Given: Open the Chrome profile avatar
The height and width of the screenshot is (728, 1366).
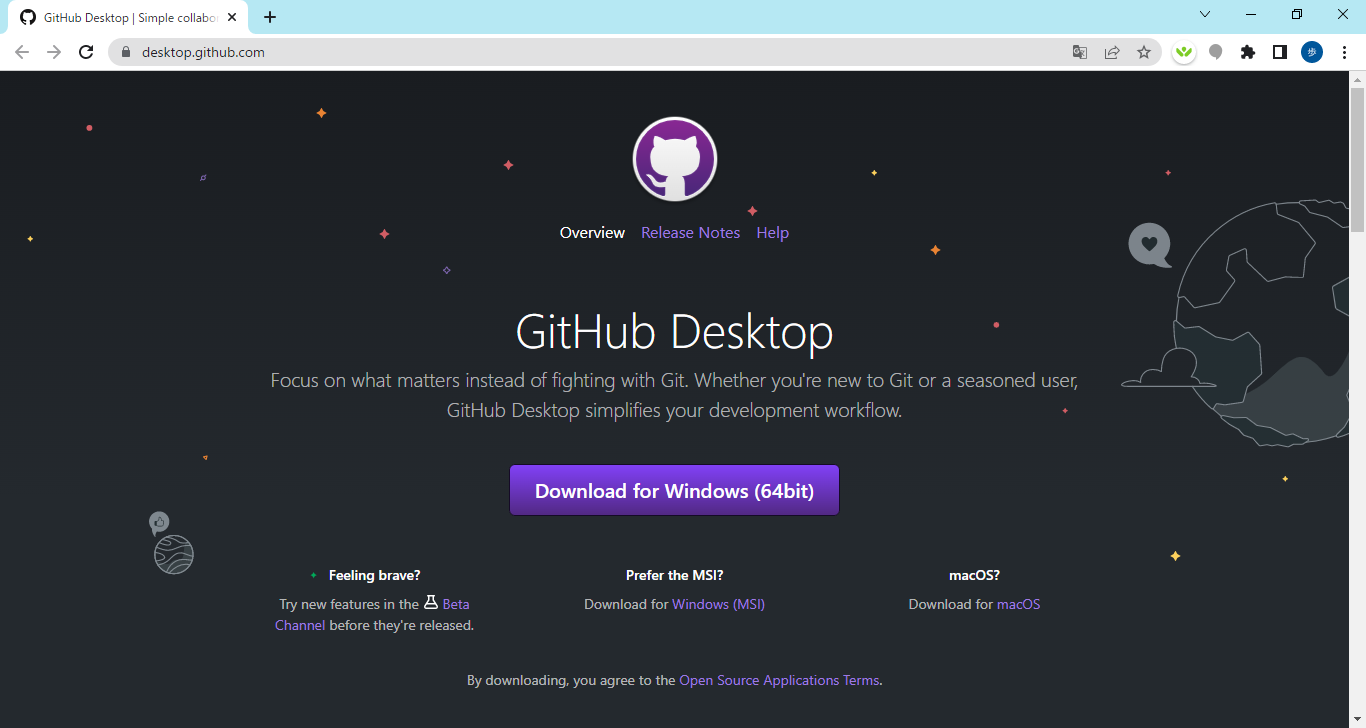Looking at the screenshot, I should click(x=1311, y=52).
